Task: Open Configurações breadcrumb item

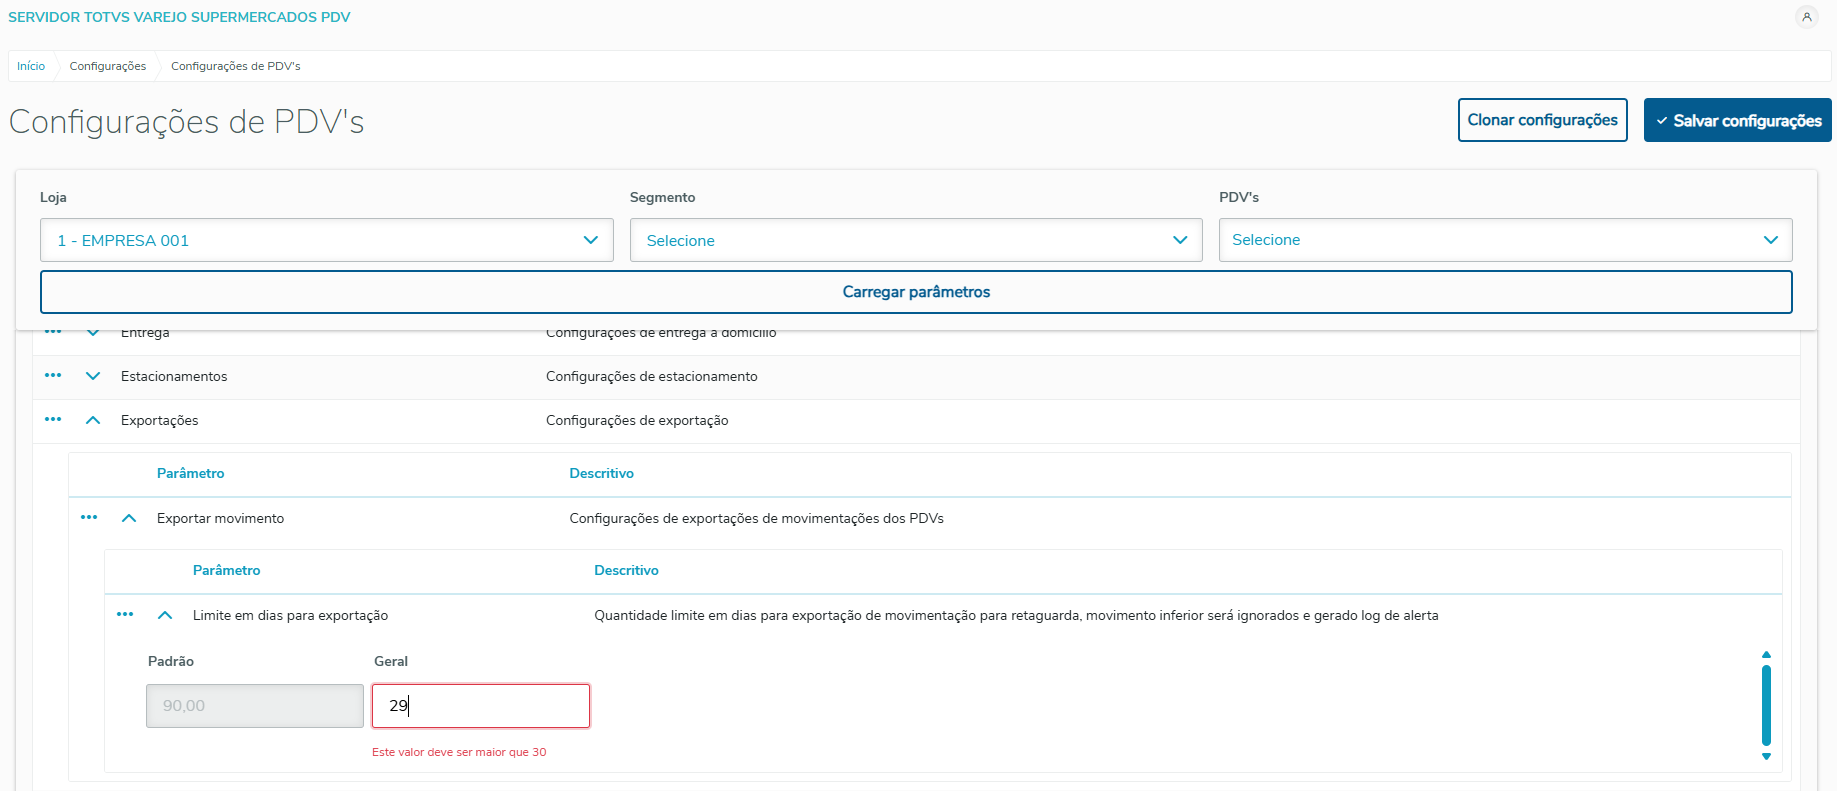Action: tap(108, 66)
